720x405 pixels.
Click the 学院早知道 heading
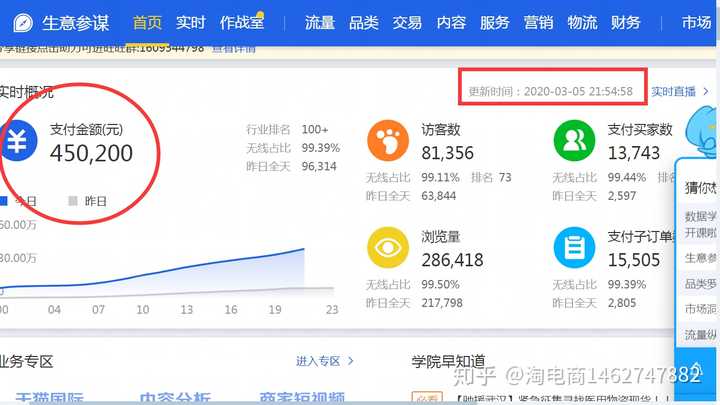[448, 361]
